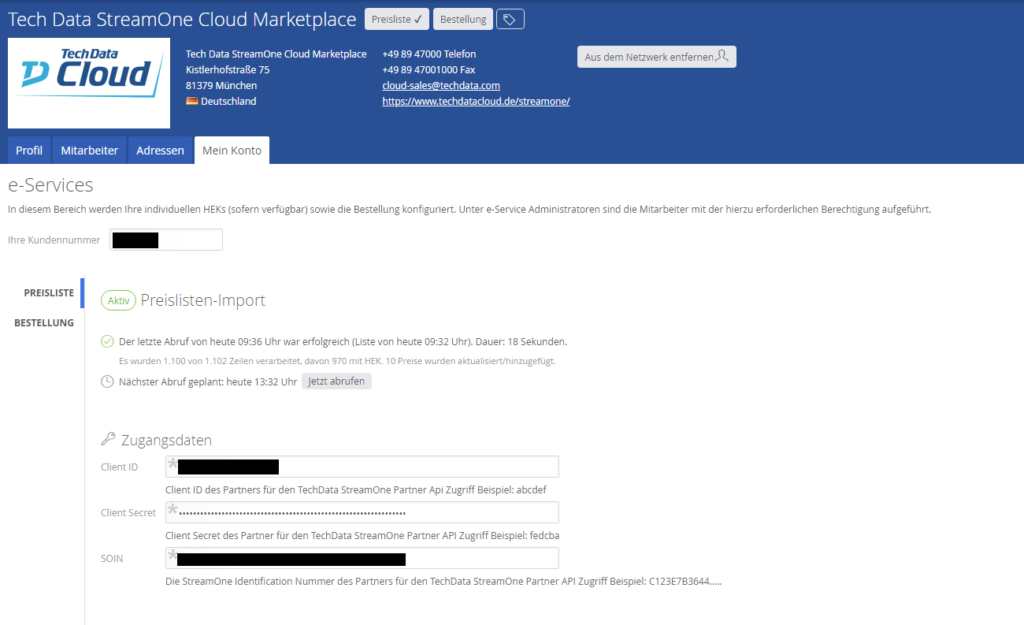Switch to the Mitarbeiter tab

pyautogui.click(x=89, y=150)
